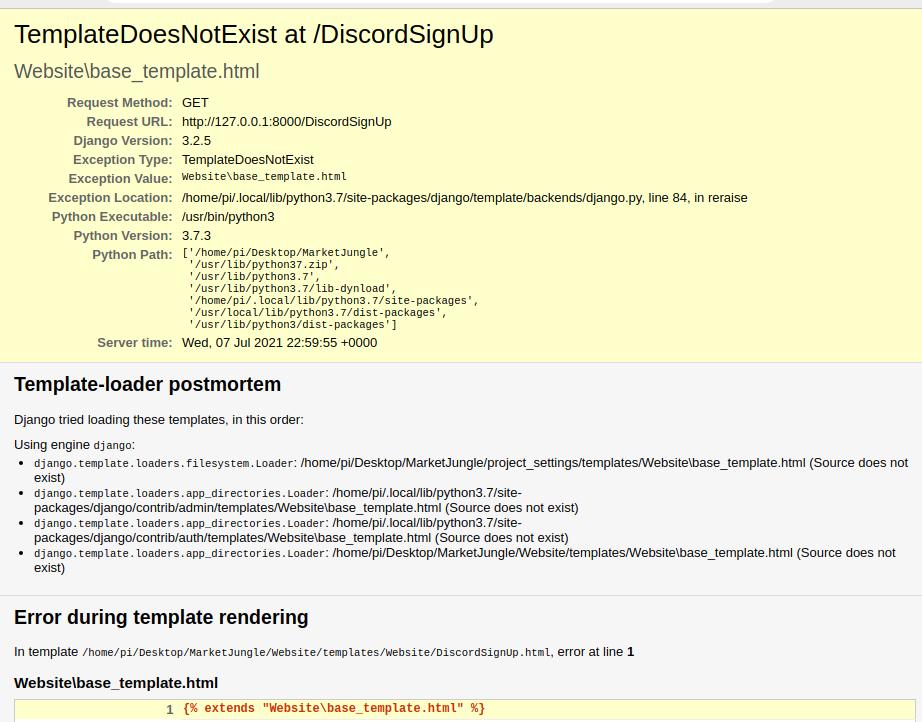Click the exception location path ending 'in reraise'
922x722 pixels.
click(x=465, y=198)
